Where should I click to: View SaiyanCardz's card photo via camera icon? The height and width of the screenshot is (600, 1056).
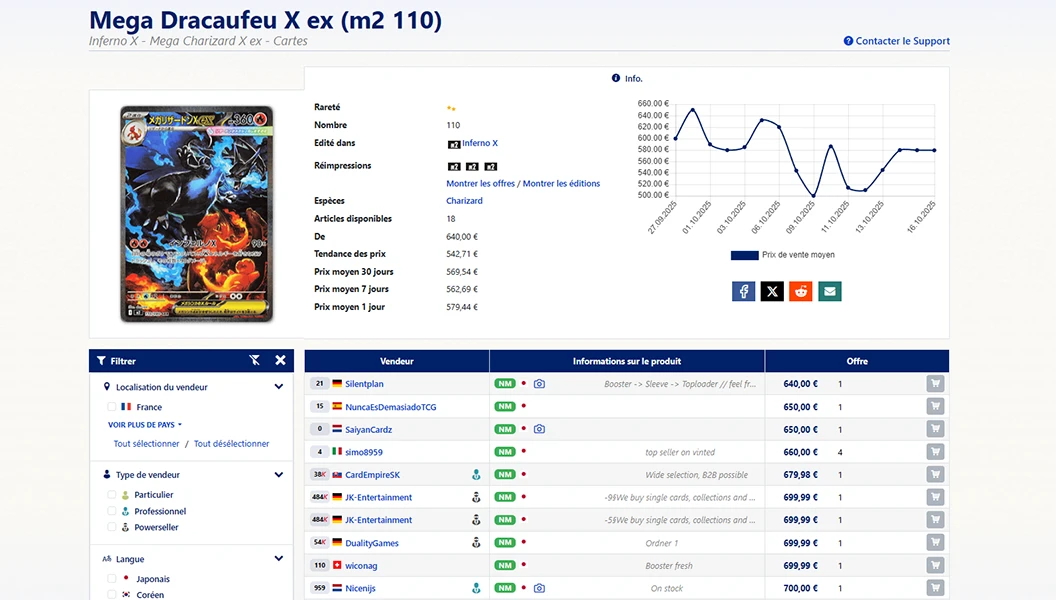point(539,429)
